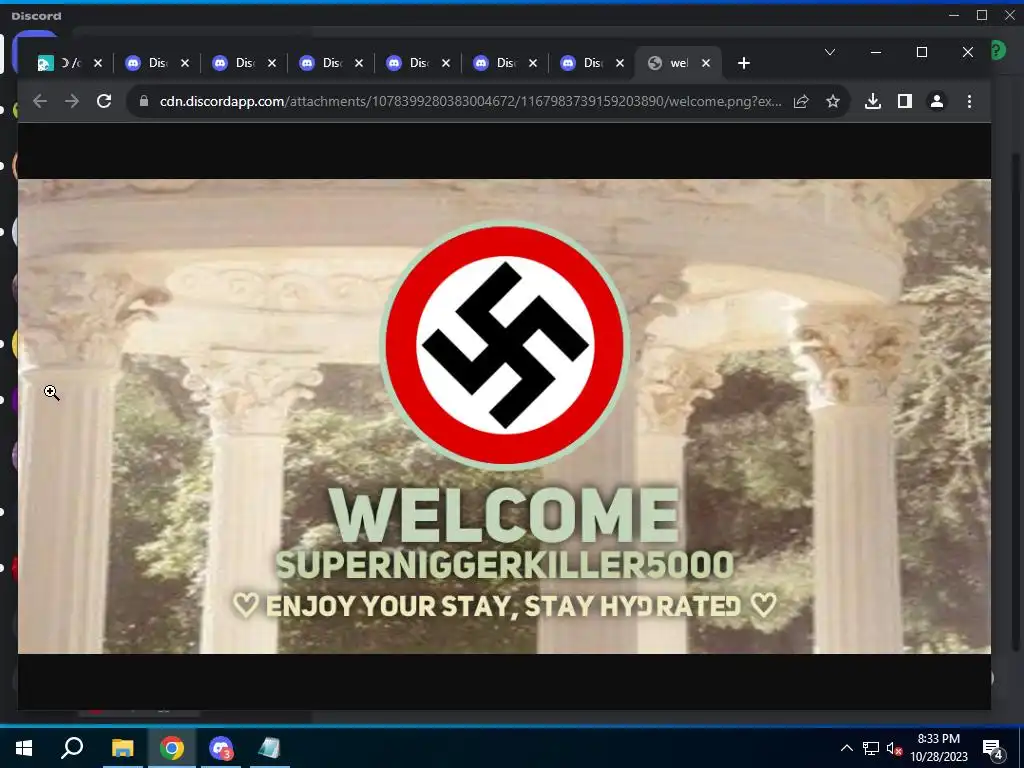View site information via the lock icon

click(144, 101)
